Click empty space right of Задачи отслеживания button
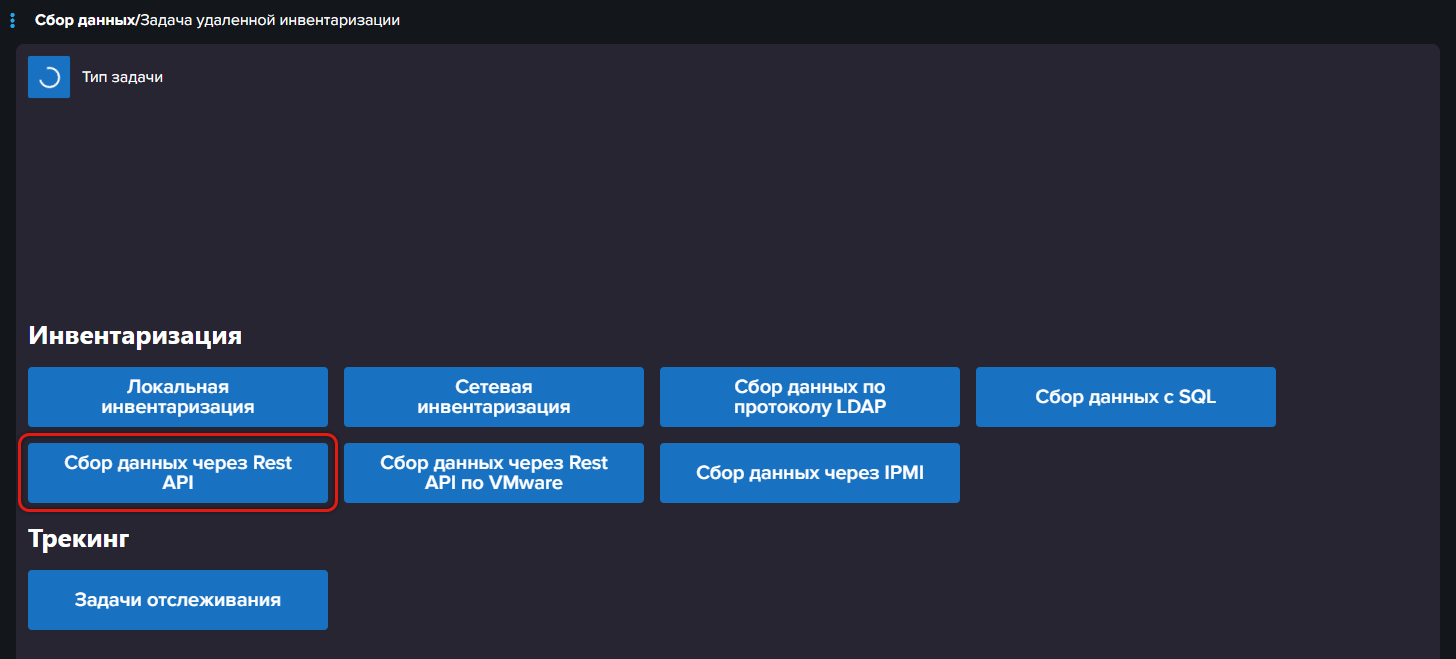Viewport: 1456px width, 659px height. pos(800,600)
